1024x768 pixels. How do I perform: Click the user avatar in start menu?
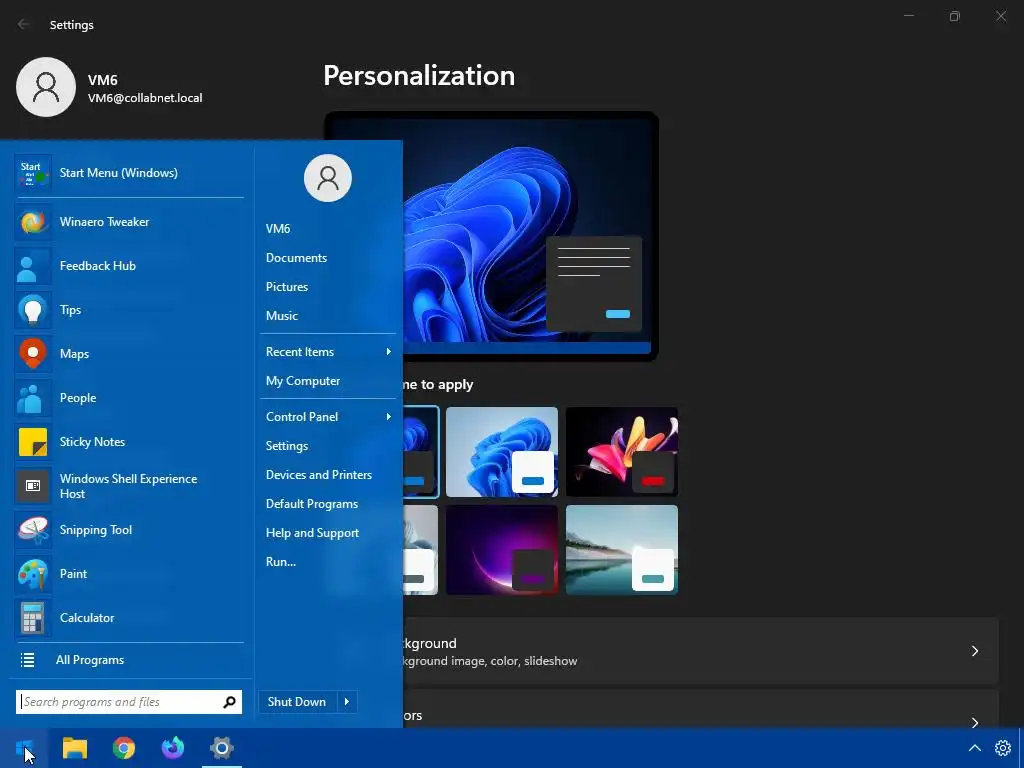click(x=328, y=178)
